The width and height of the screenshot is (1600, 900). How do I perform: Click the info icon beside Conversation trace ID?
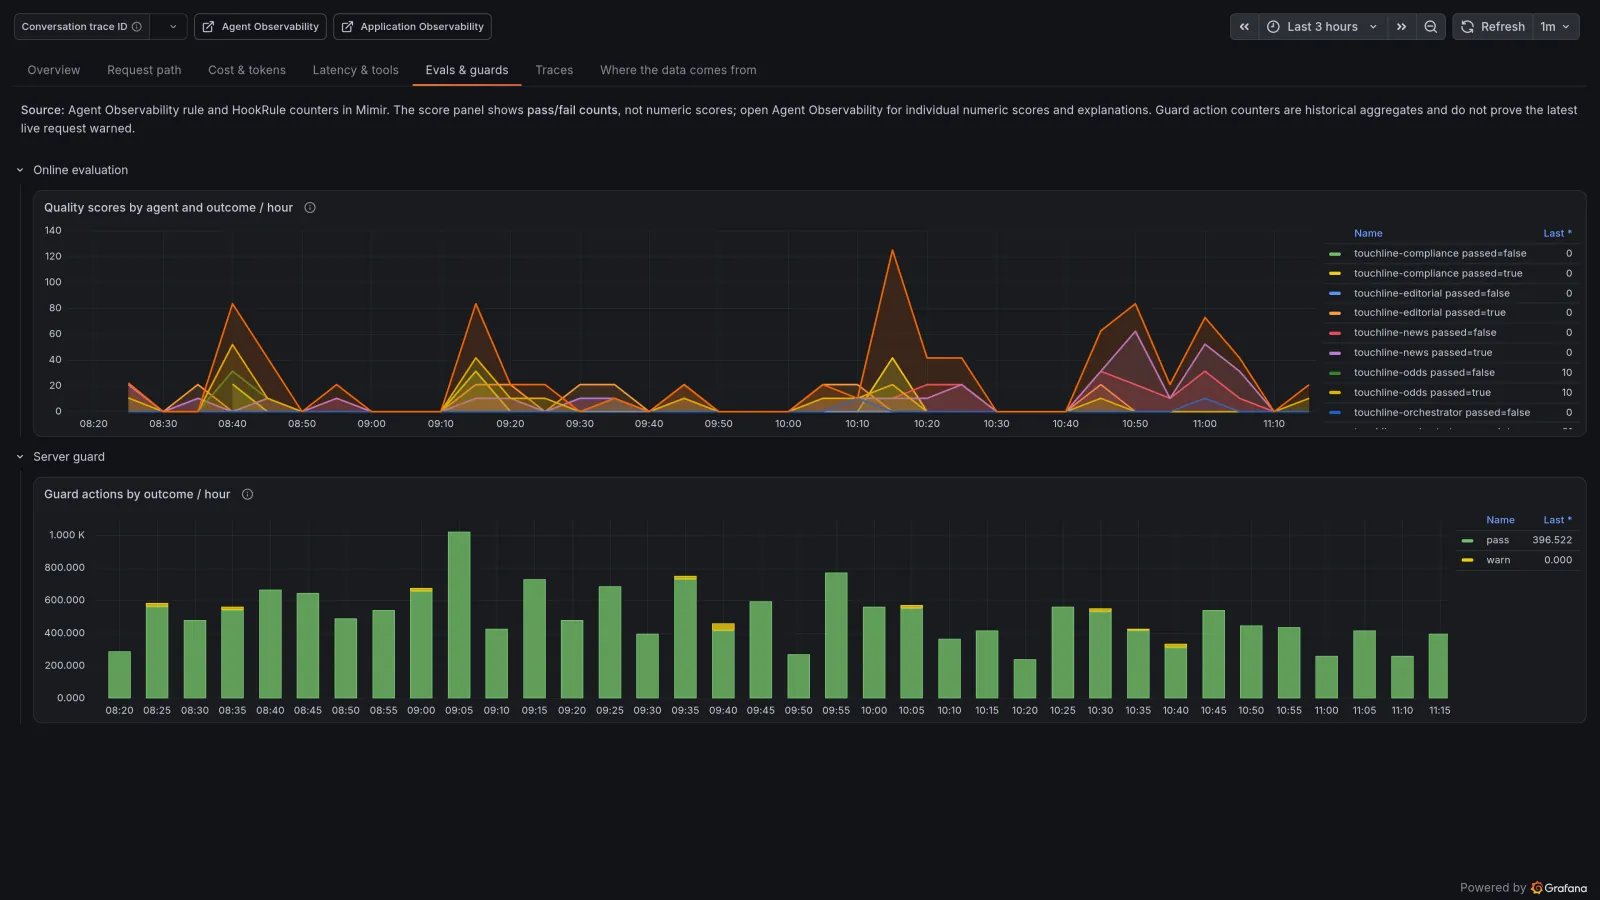137,27
